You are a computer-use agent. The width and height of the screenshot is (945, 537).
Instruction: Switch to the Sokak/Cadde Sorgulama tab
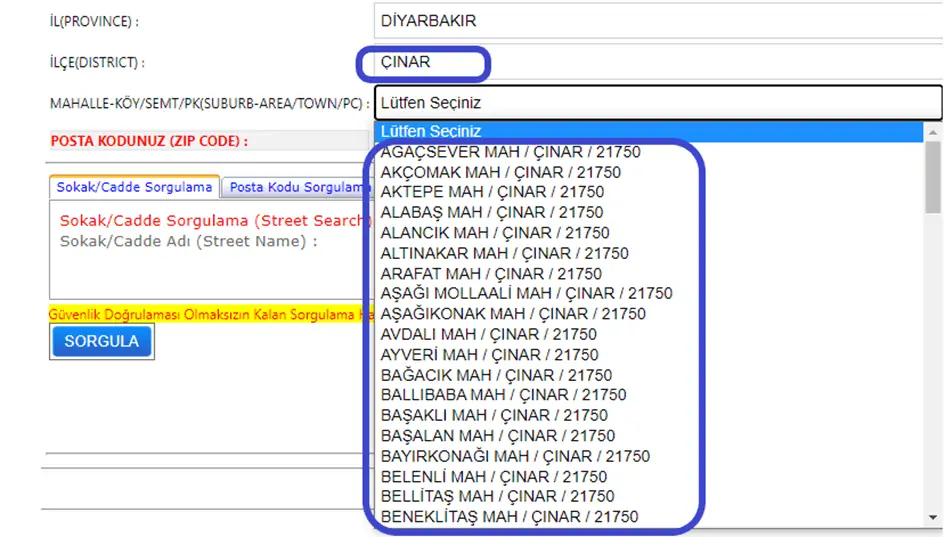134,187
